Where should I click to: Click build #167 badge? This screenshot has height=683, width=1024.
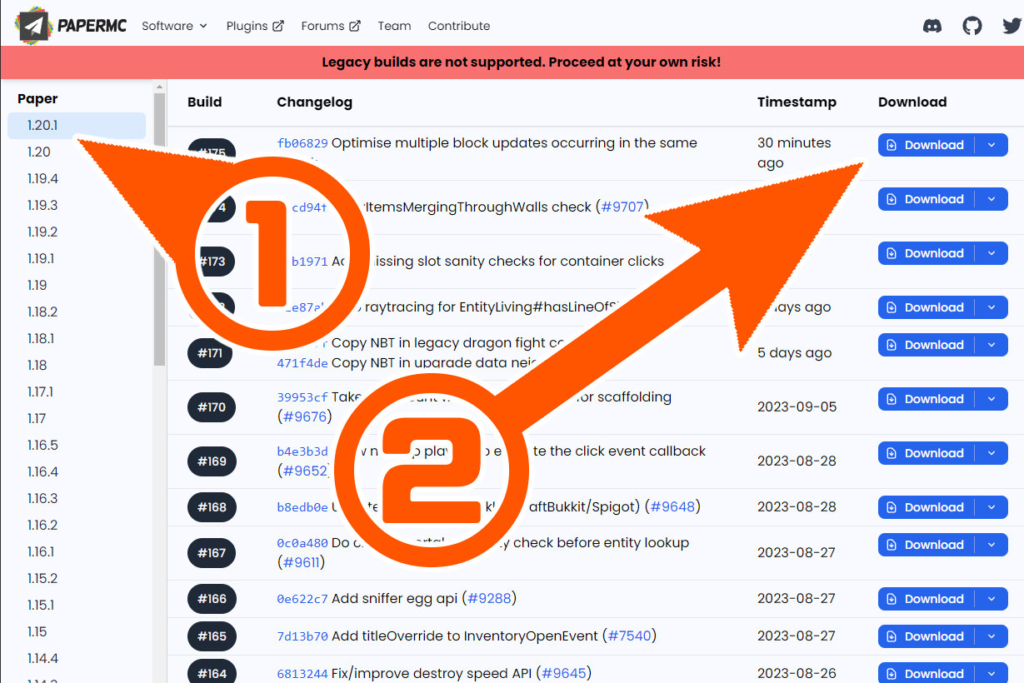[212, 553]
